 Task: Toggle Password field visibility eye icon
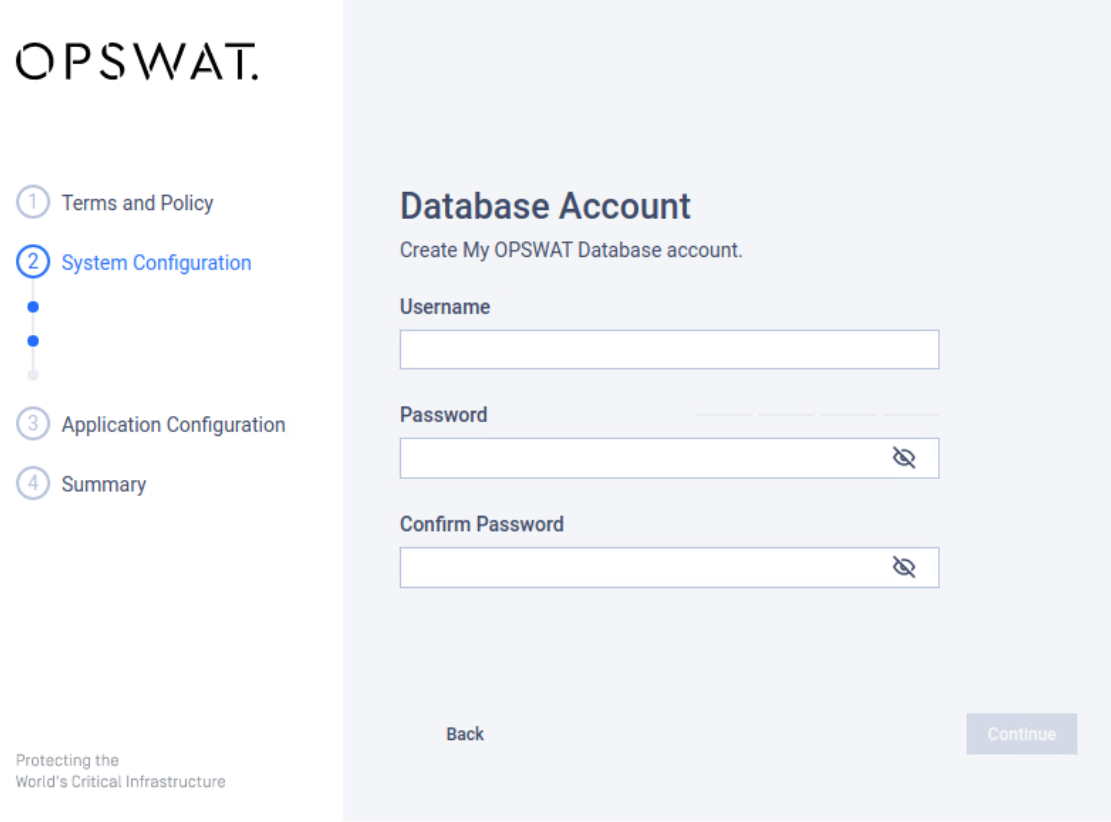tap(903, 458)
